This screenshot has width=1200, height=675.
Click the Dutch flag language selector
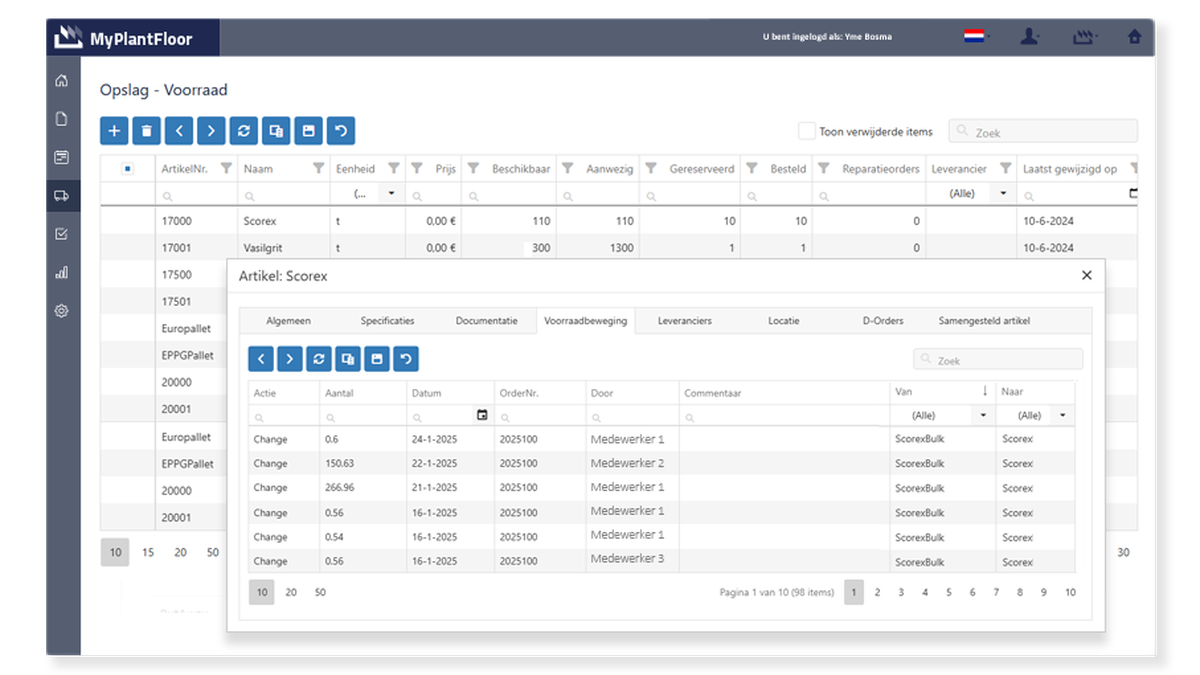974,36
